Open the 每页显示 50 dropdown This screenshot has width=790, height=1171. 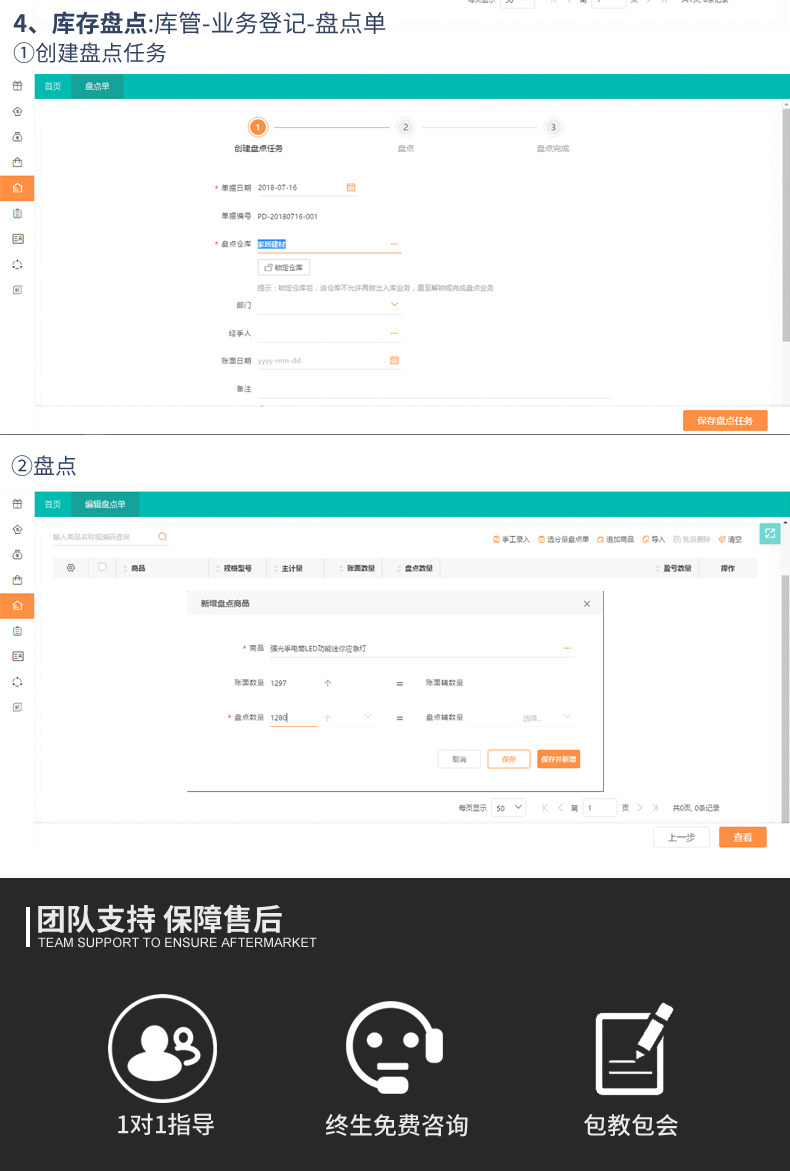click(x=508, y=807)
